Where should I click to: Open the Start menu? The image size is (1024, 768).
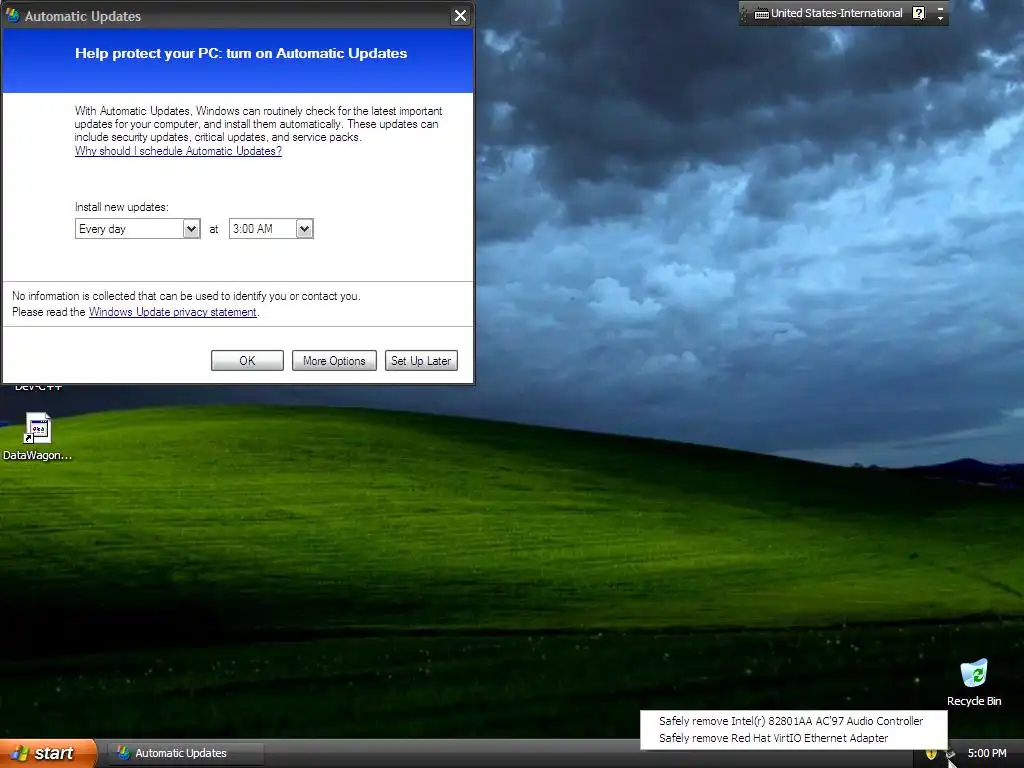point(48,754)
